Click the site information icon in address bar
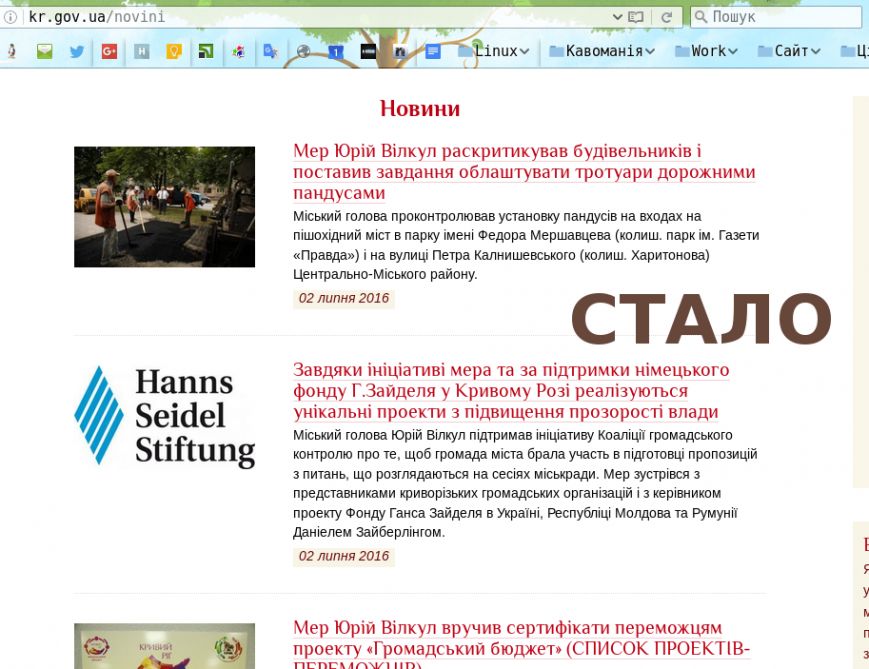This screenshot has width=869, height=669. (10, 17)
